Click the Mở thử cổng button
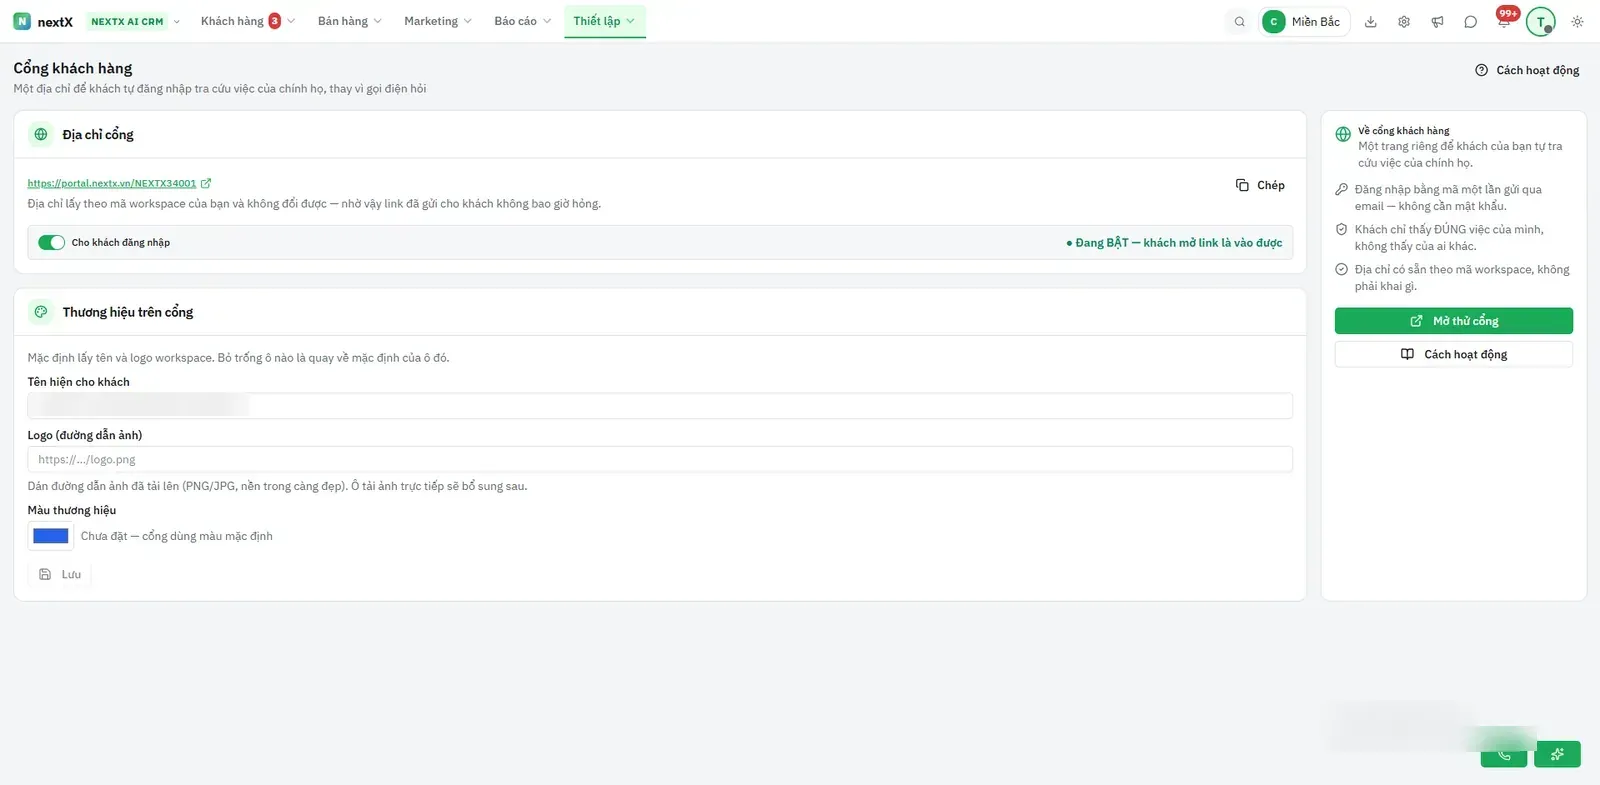 click(x=1453, y=321)
